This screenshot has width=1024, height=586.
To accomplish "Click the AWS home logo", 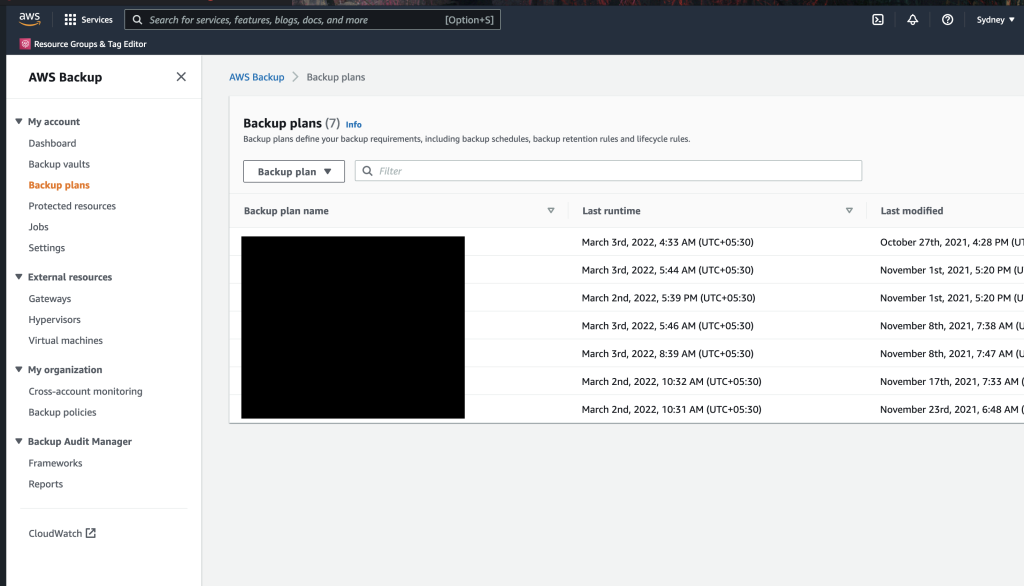I will 28,17.
